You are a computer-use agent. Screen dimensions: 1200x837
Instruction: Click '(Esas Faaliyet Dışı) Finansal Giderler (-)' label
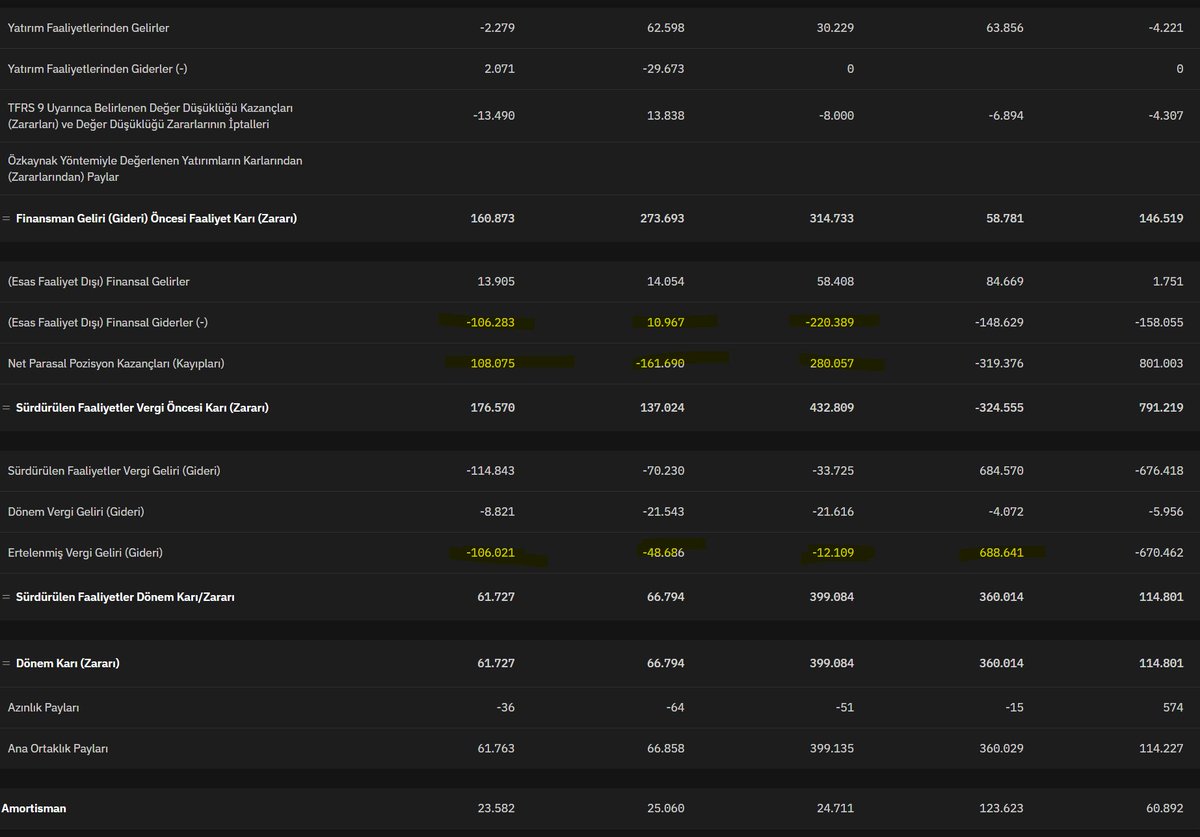pos(107,323)
